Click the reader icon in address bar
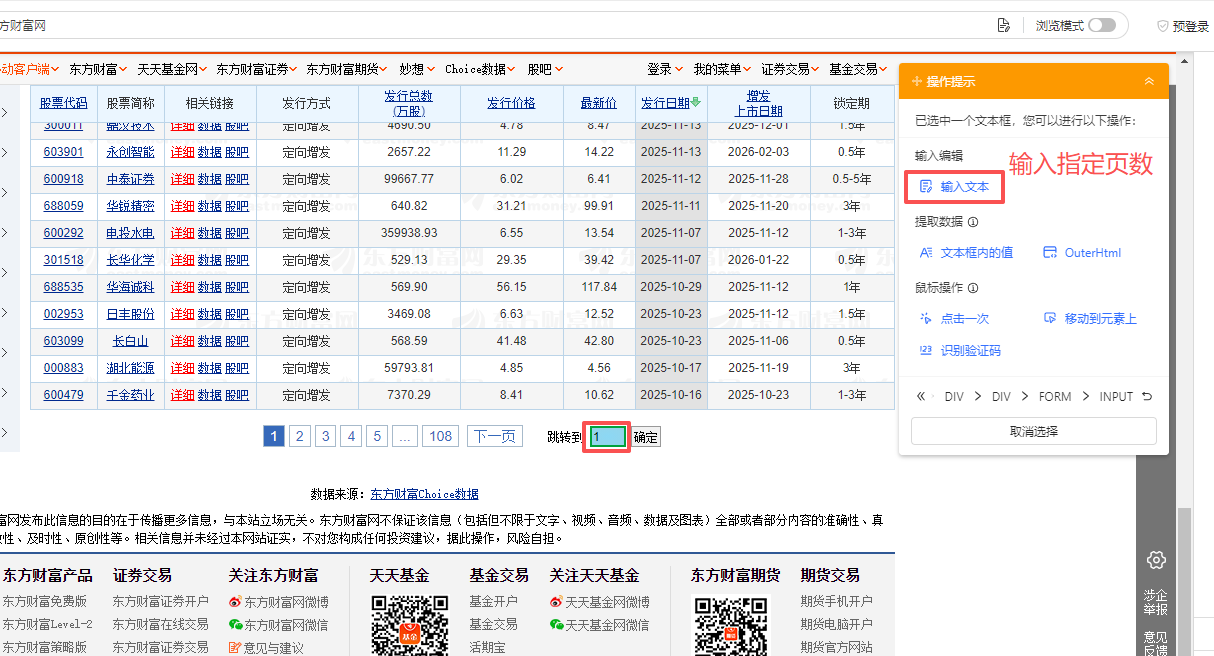Image resolution: width=1214 pixels, height=656 pixels. point(1004,25)
